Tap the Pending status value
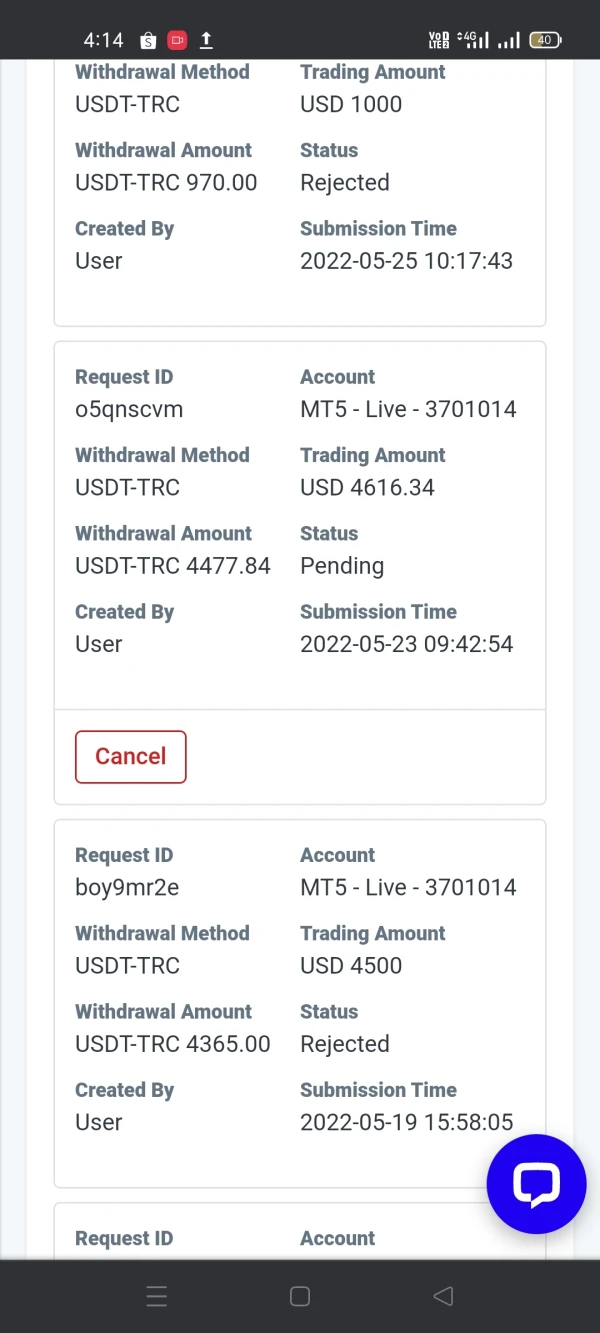Image resolution: width=600 pixels, height=1333 pixels. click(x=341, y=566)
